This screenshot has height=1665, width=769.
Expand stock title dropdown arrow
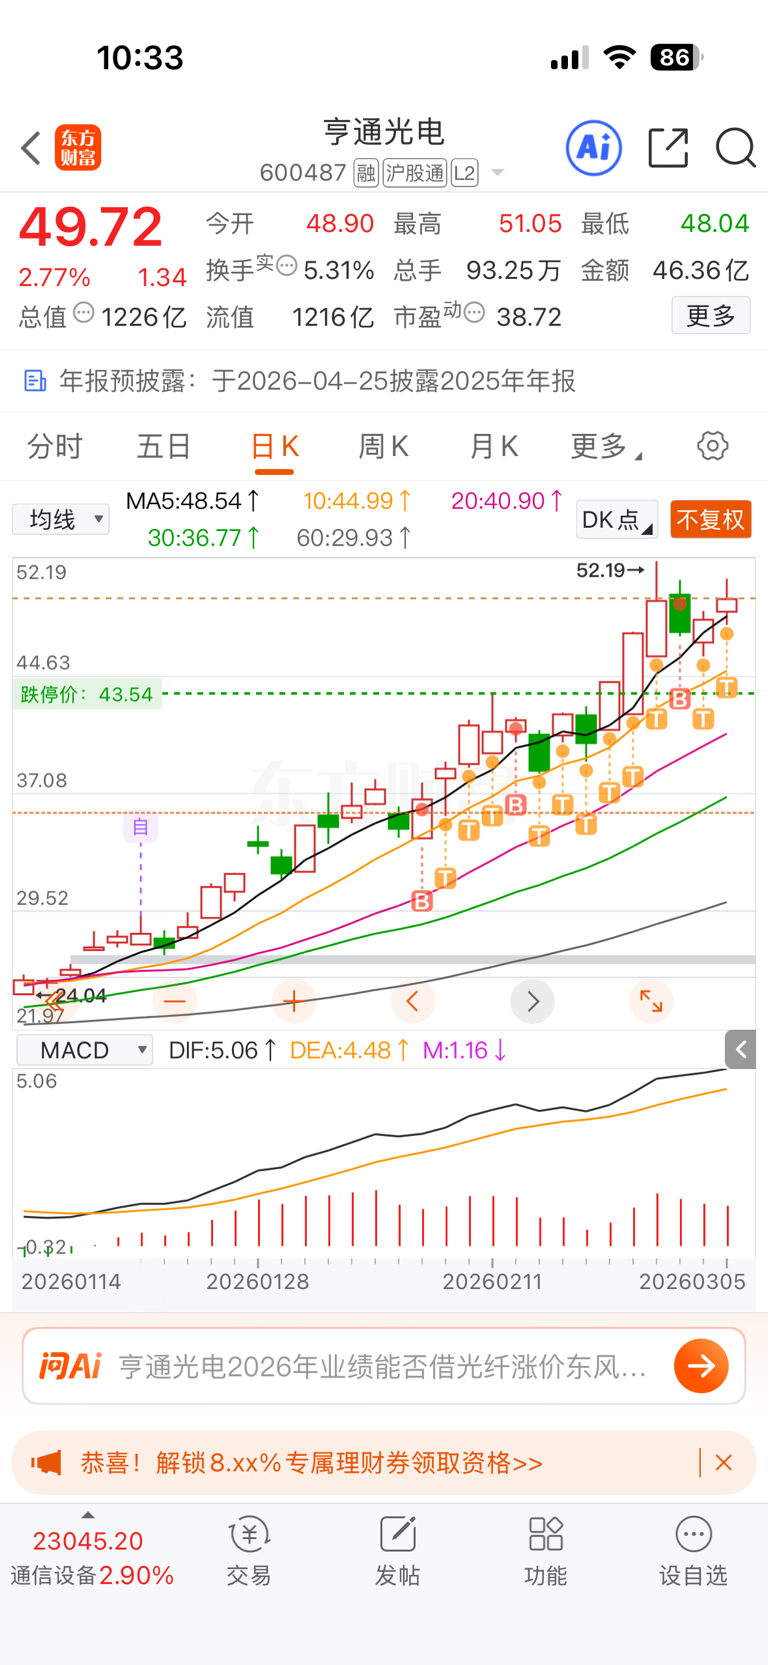[497, 174]
